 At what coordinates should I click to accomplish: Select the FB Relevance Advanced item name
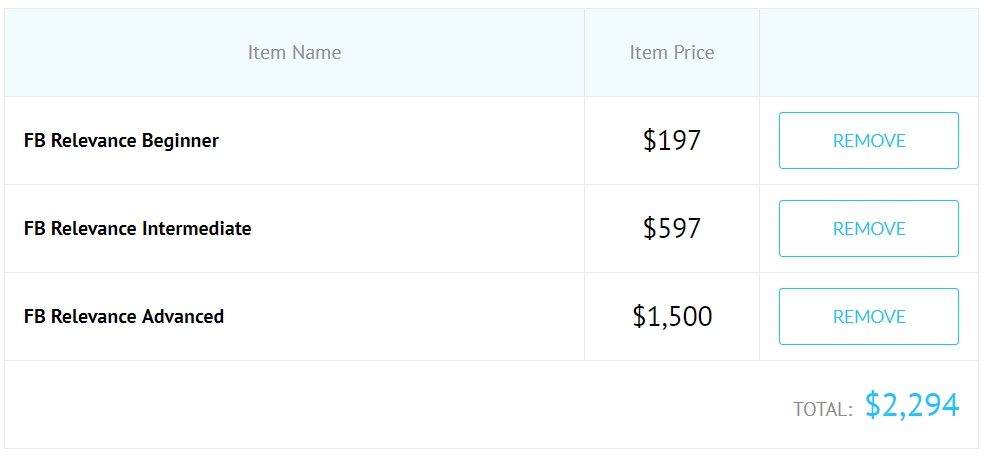click(124, 316)
